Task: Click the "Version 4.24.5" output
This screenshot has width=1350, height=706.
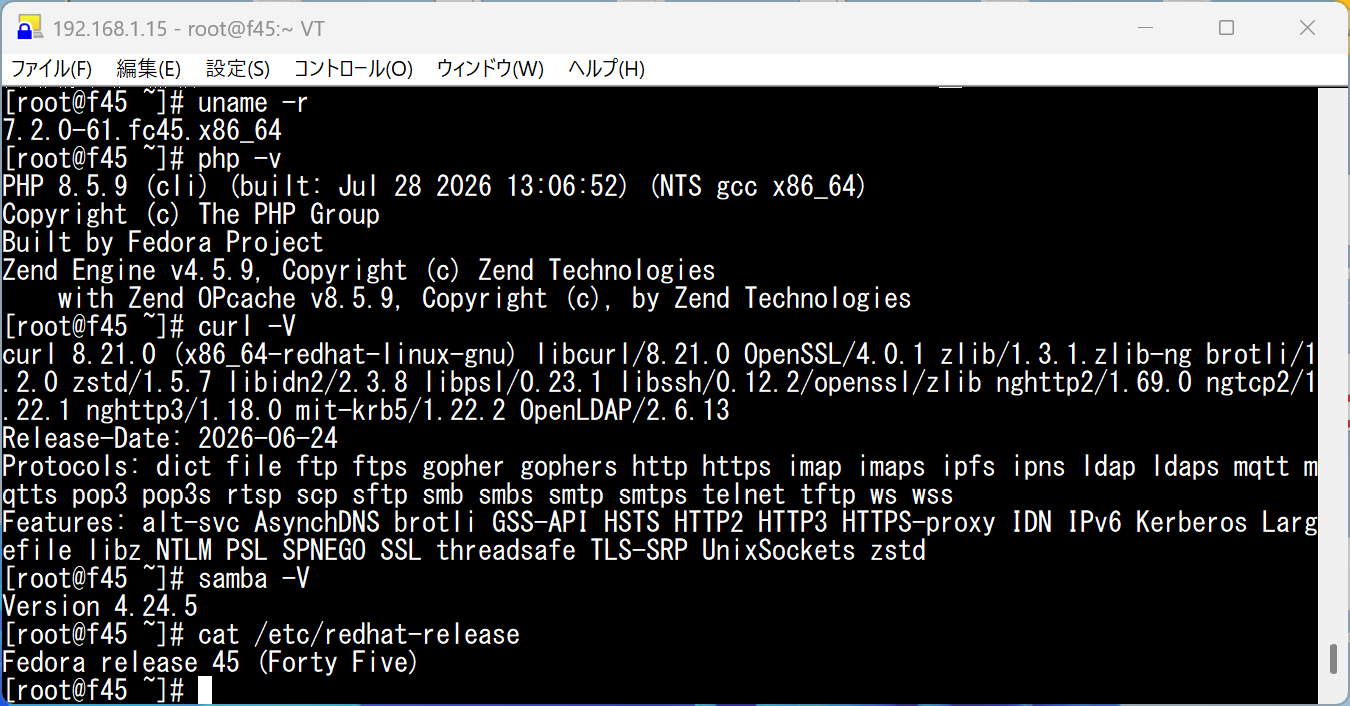Action: coord(100,607)
